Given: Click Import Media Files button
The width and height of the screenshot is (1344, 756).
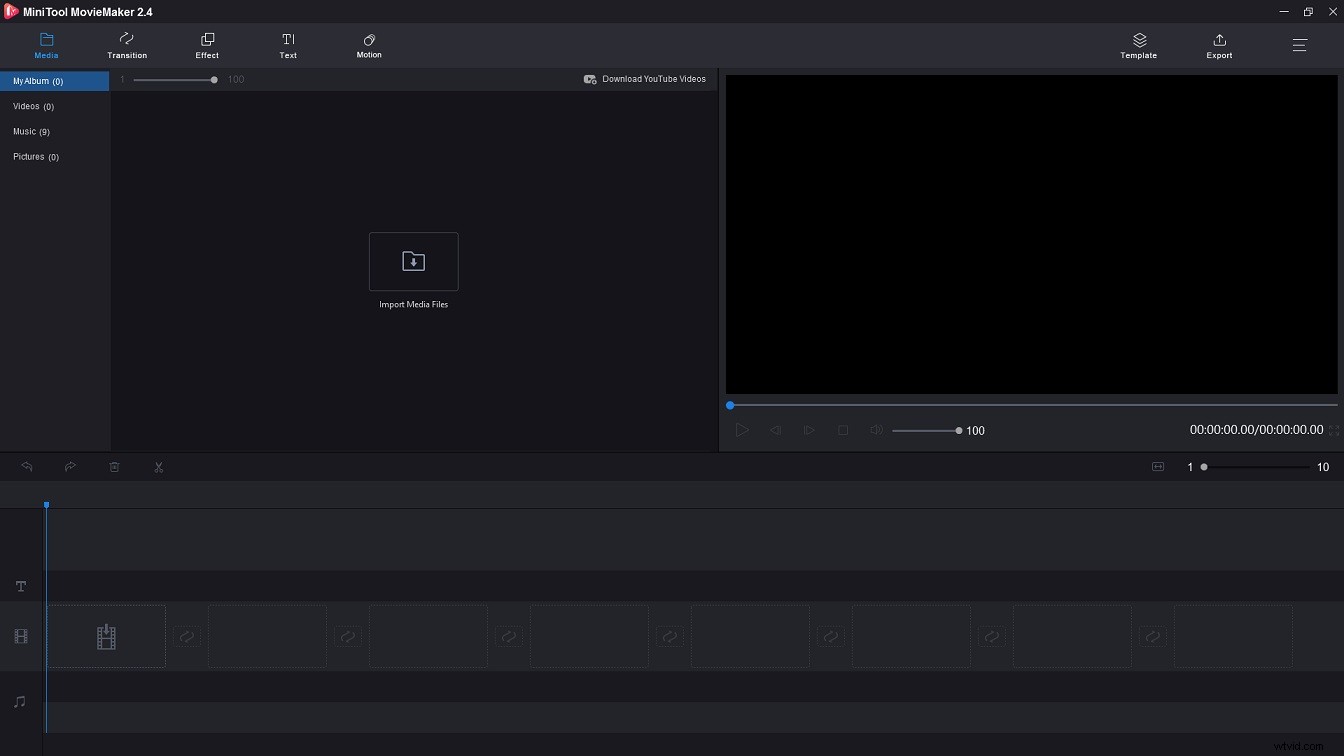Looking at the screenshot, I should click(x=413, y=262).
